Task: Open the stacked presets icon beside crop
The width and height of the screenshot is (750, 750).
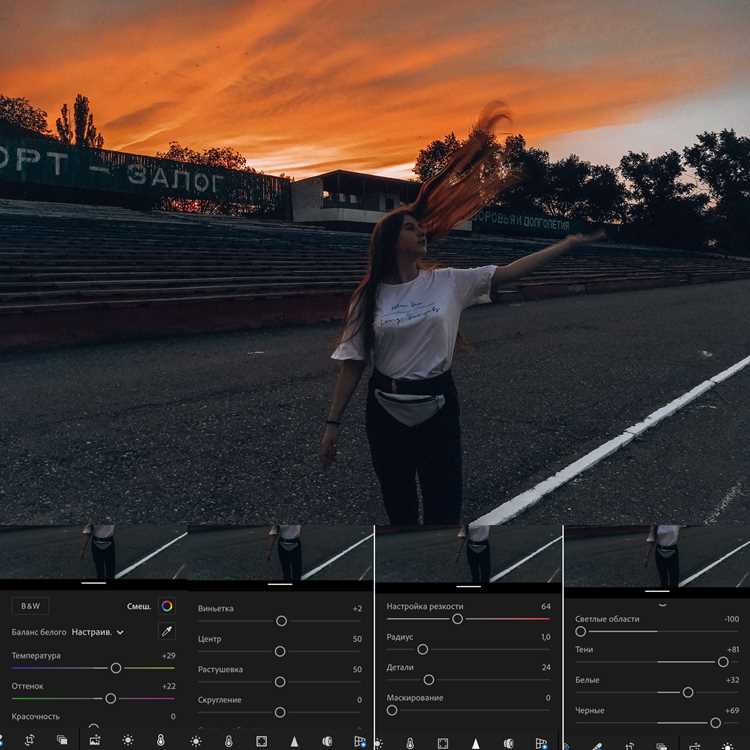Action: coord(62,740)
